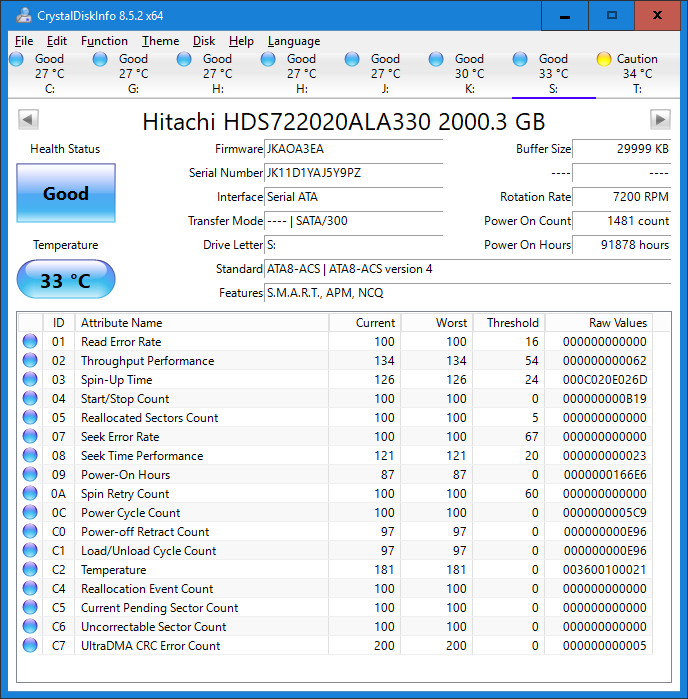Viewport: 688px width, 699px height.
Task: Select the yellow Caution T: drive orb
Action: [x=604, y=59]
